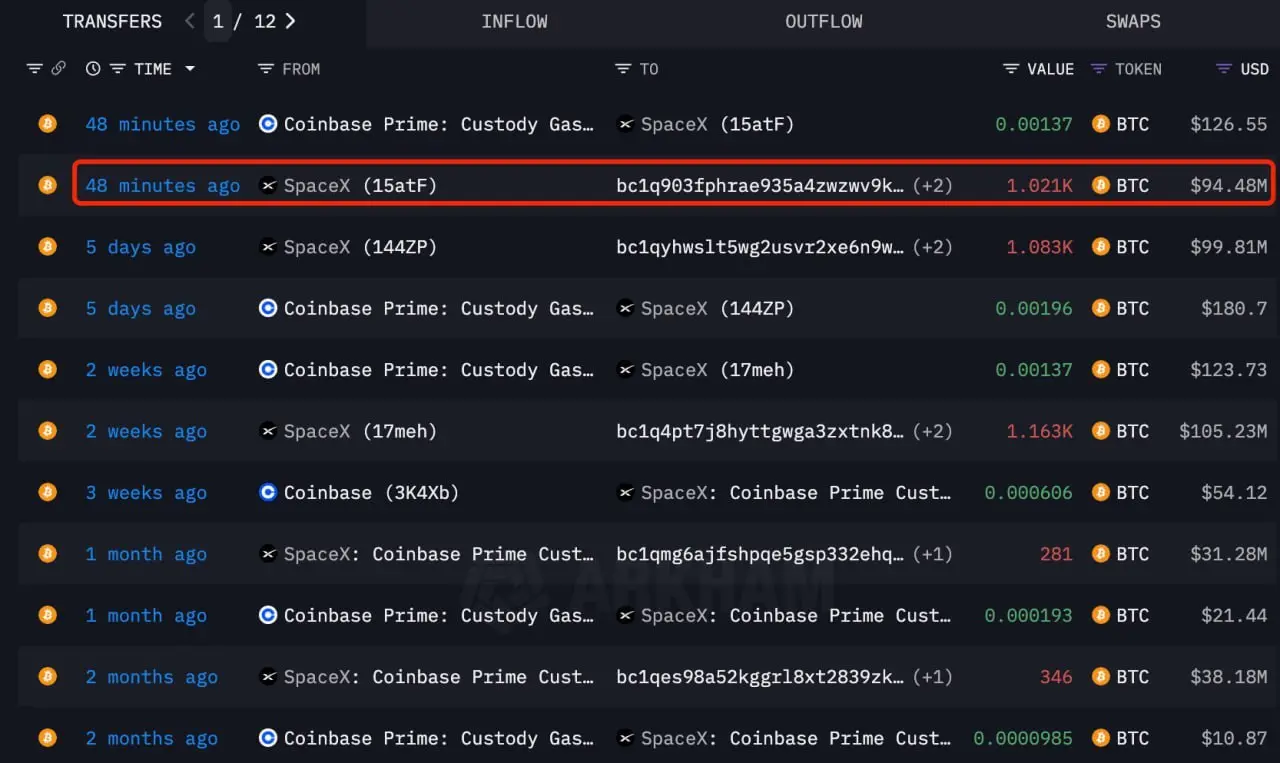
Task: Switch to the OUTFLOW tab
Action: pos(824,21)
